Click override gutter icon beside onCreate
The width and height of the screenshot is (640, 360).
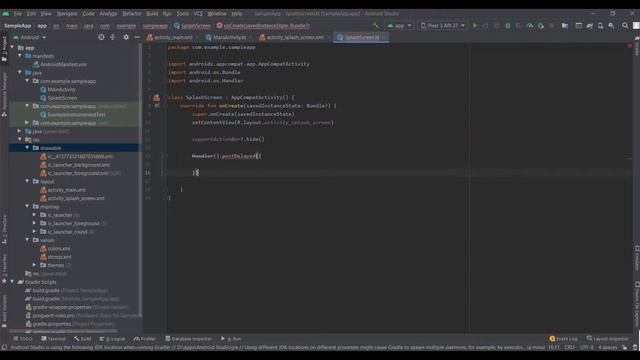pyautogui.click(x=157, y=106)
